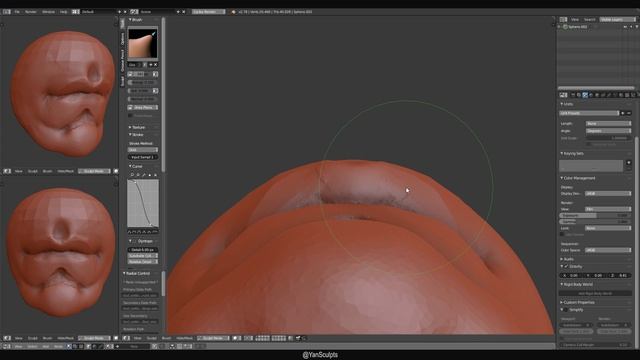Click the Outliner editor type icon
Screen dimensions: 640x360
tap(564, 19)
